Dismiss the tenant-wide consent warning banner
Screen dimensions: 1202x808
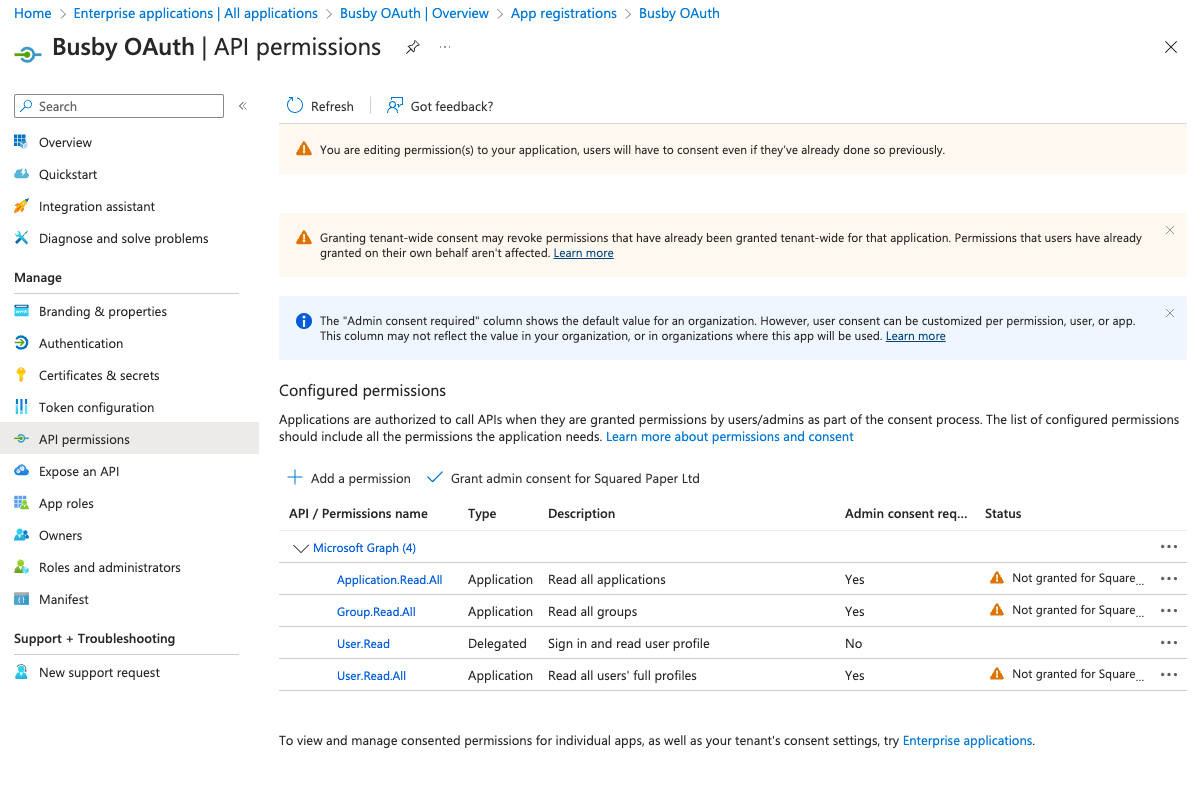[x=1169, y=230]
